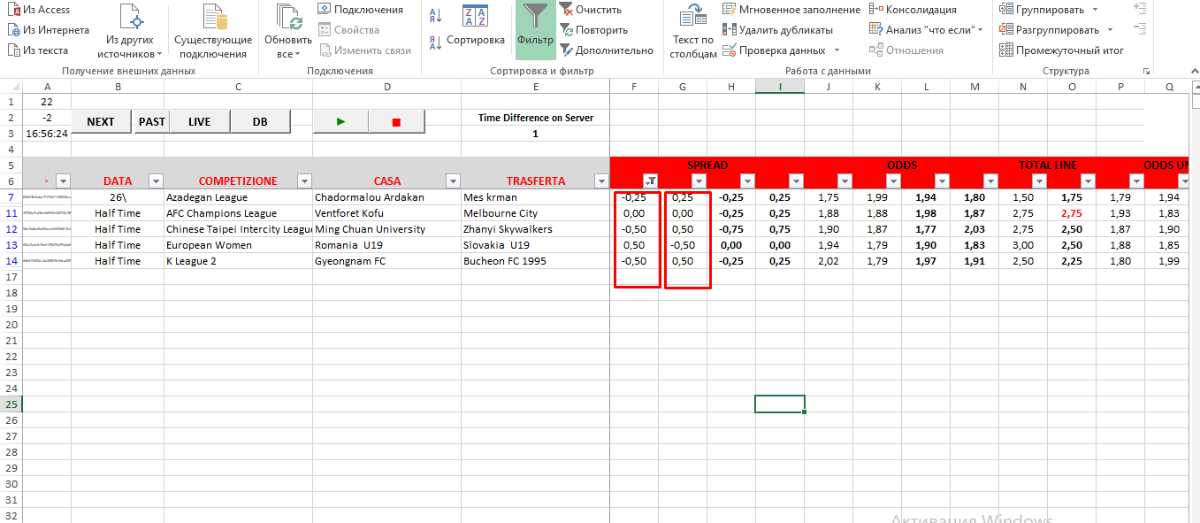Open the Анализ "что если" dropdown
This screenshot has height=523, width=1200.
click(x=929, y=30)
